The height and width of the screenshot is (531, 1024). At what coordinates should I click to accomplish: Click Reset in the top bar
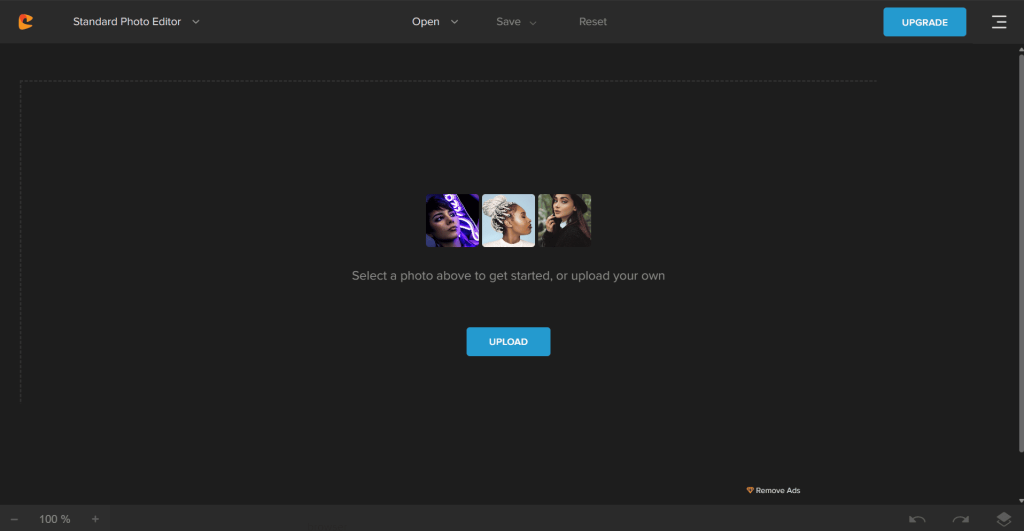[593, 22]
